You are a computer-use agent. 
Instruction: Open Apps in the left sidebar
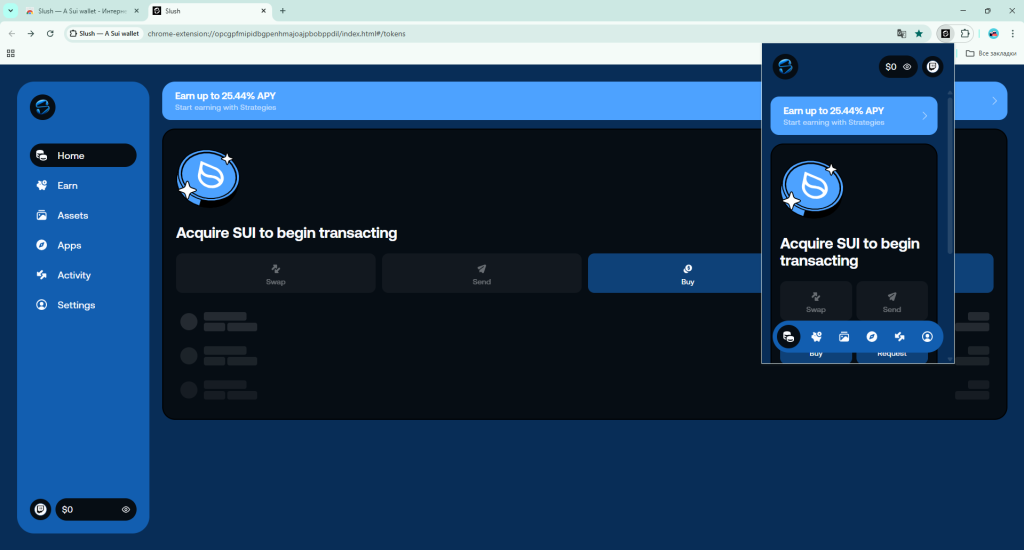tap(83, 246)
